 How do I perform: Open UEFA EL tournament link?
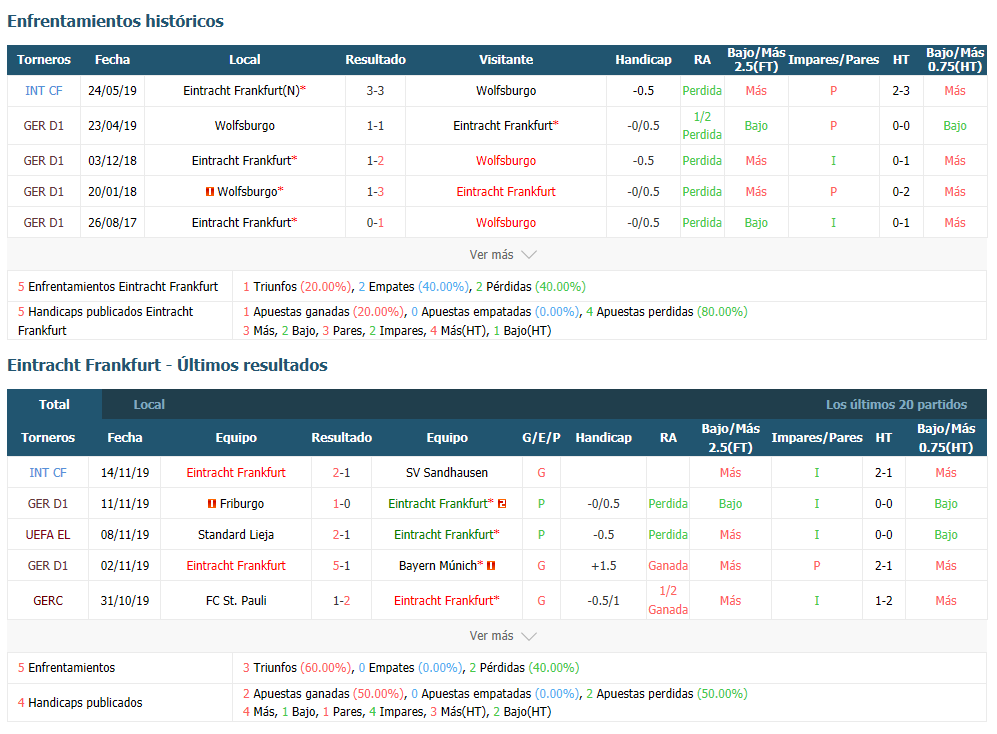pos(48,535)
